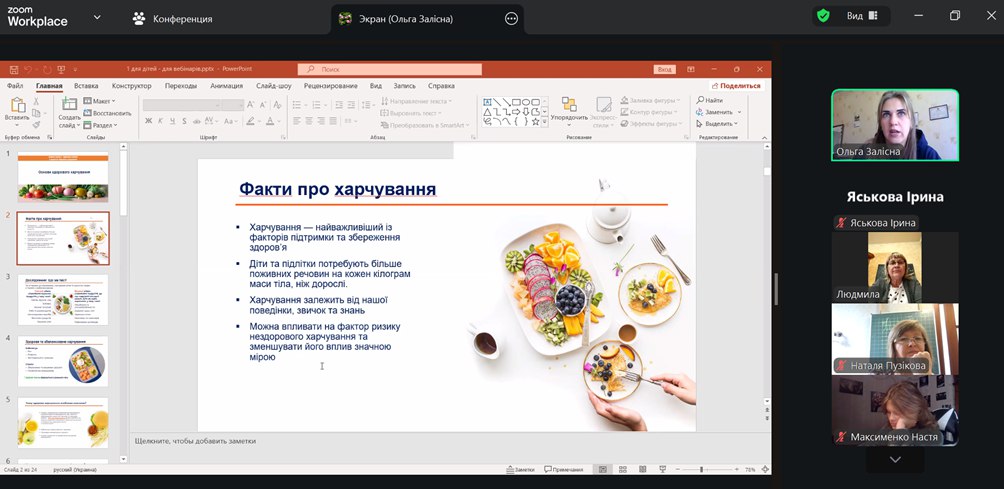Image resolution: width=1004 pixels, height=489 pixels.
Task: Toggle Normal view button in the status bar
Action: point(603,469)
